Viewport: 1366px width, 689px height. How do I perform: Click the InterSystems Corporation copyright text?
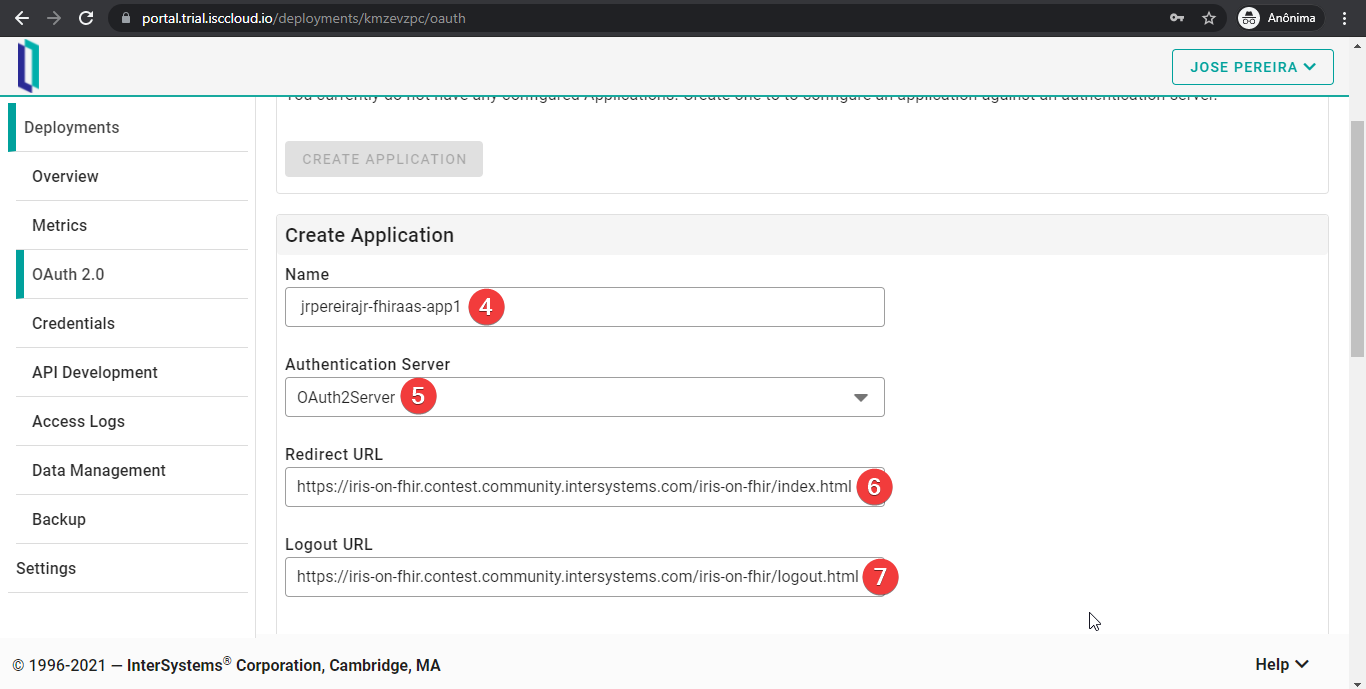pos(226,665)
